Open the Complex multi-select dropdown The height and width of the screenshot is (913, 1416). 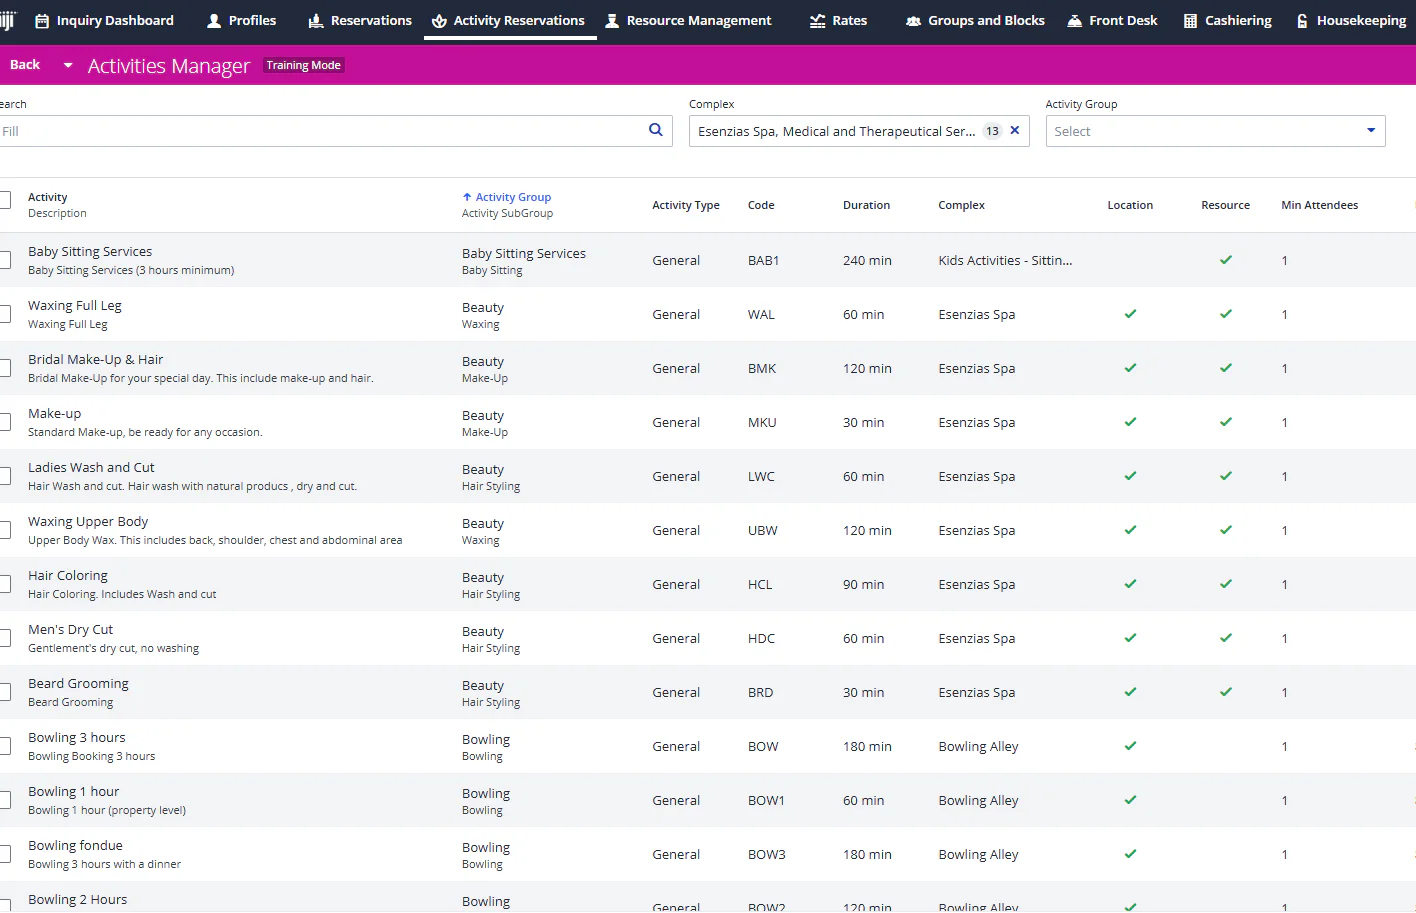pyautogui.click(x=859, y=131)
